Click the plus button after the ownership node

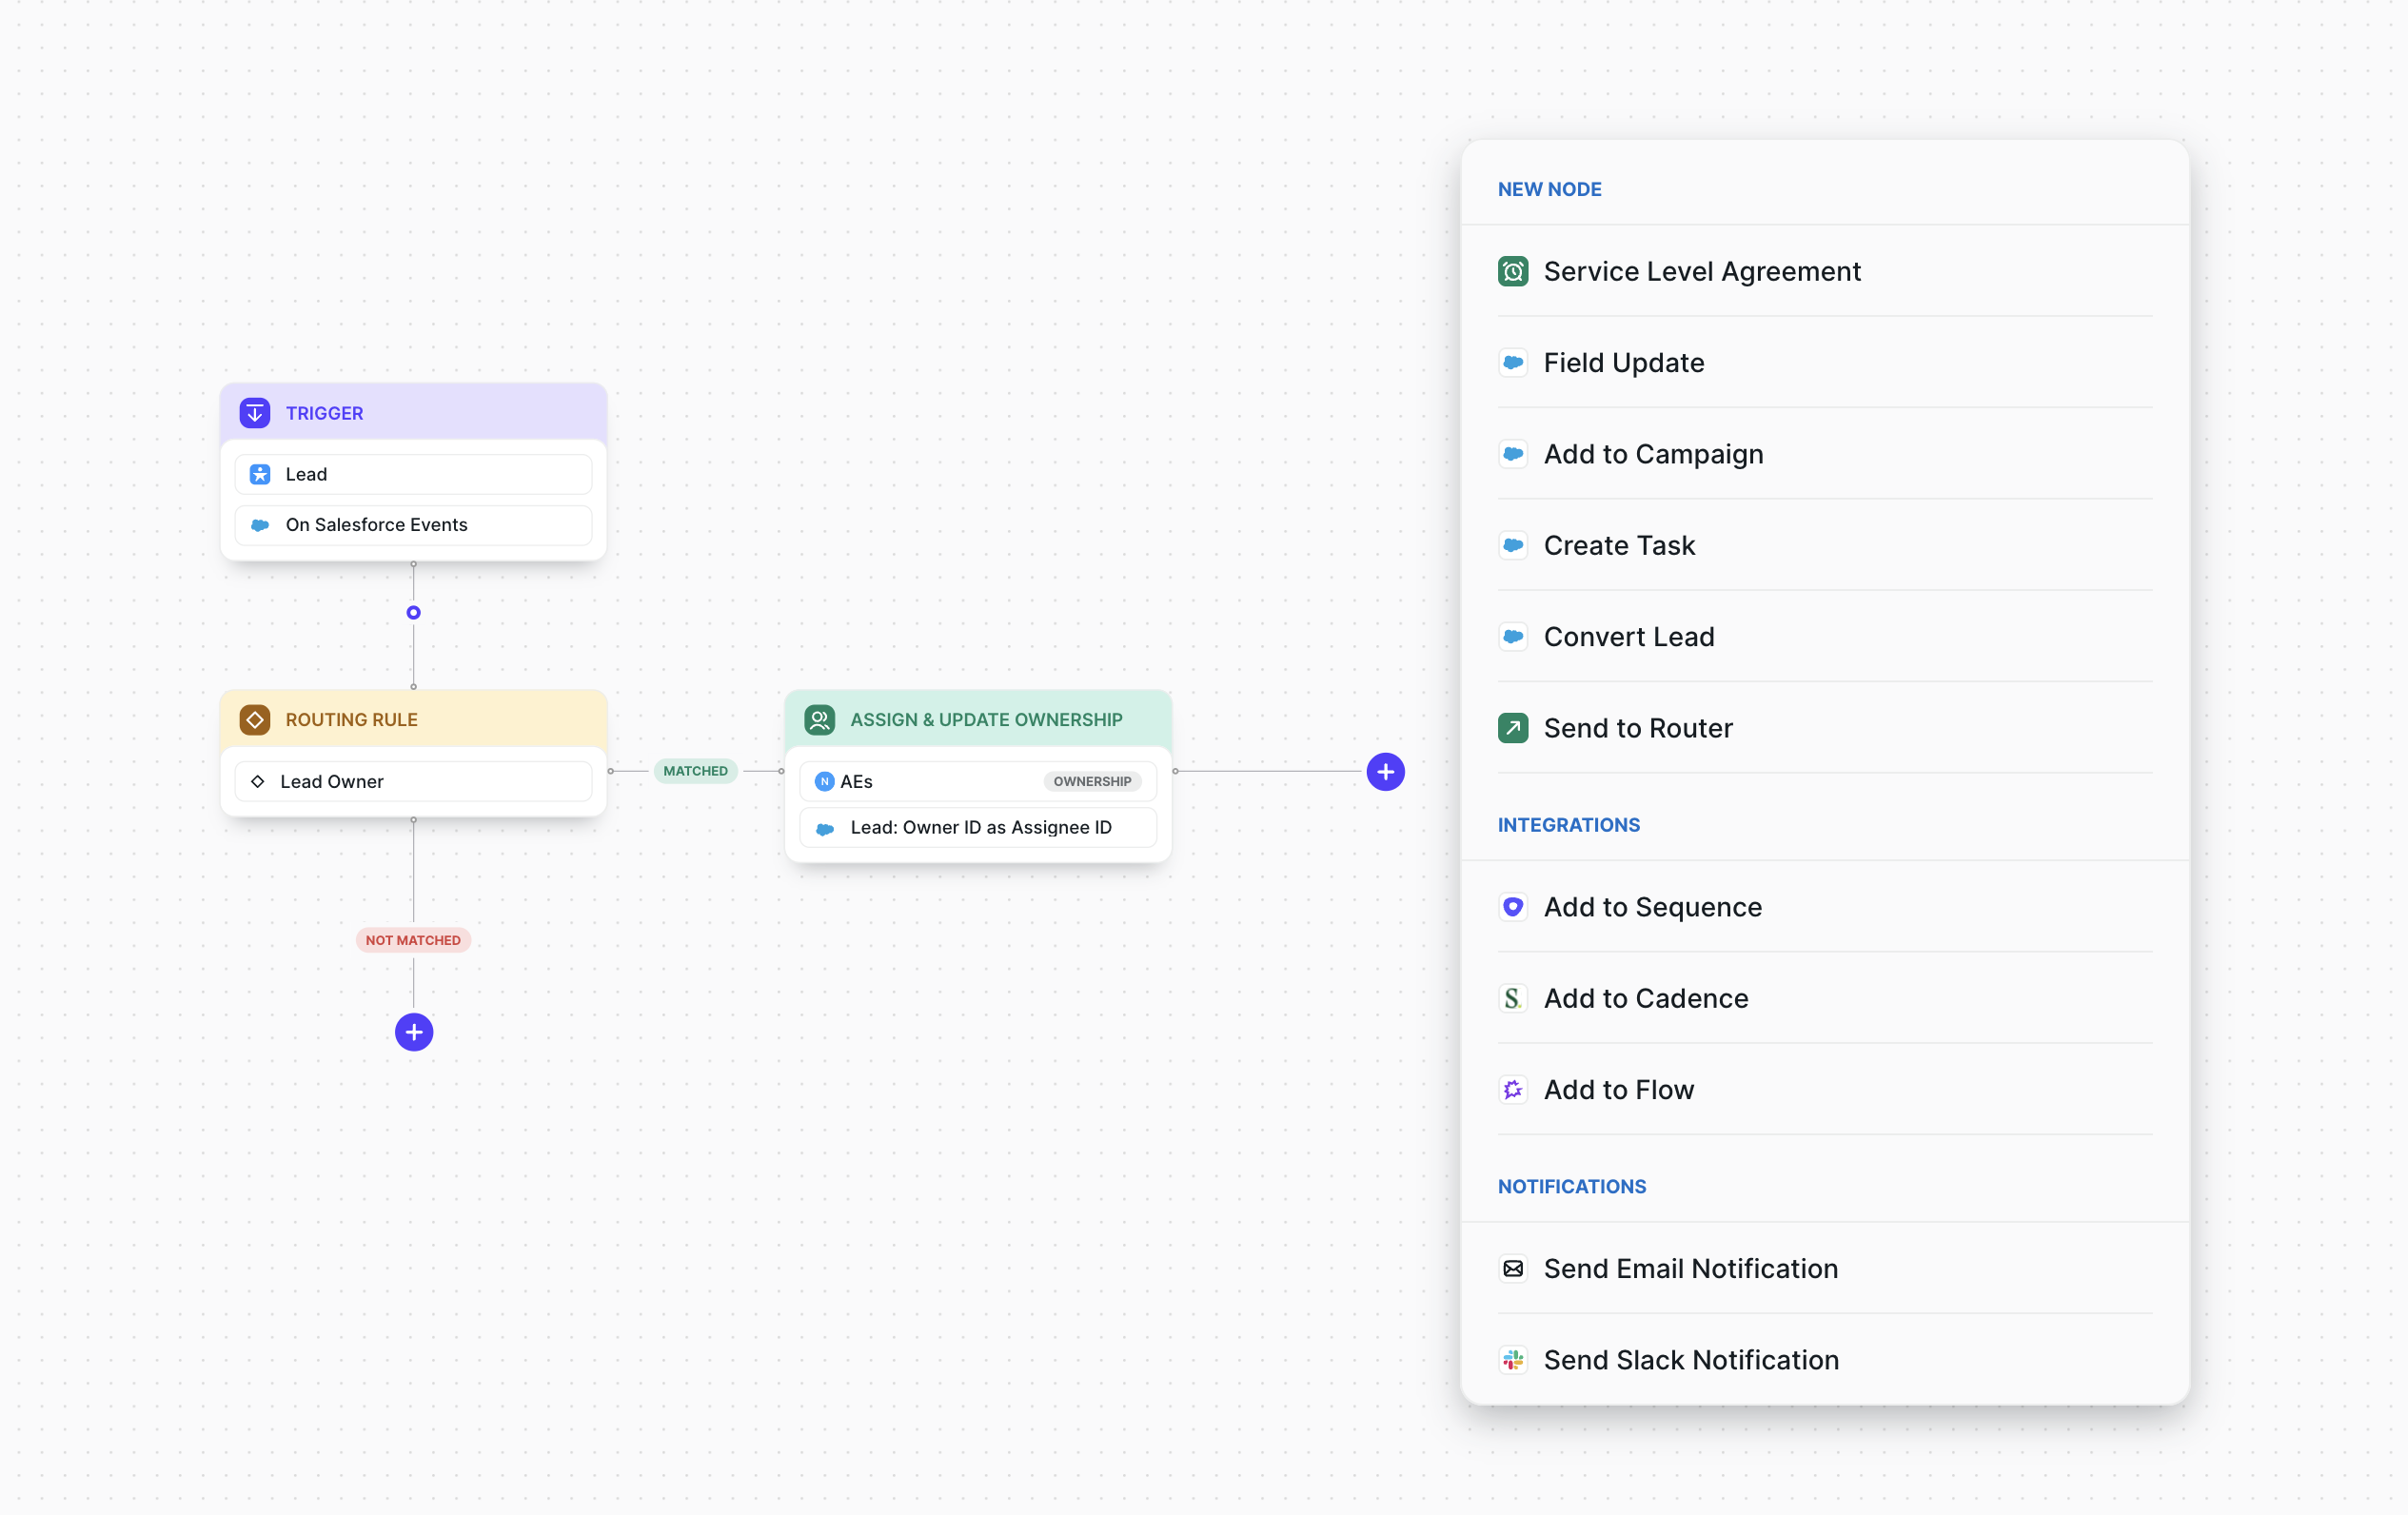1385,771
